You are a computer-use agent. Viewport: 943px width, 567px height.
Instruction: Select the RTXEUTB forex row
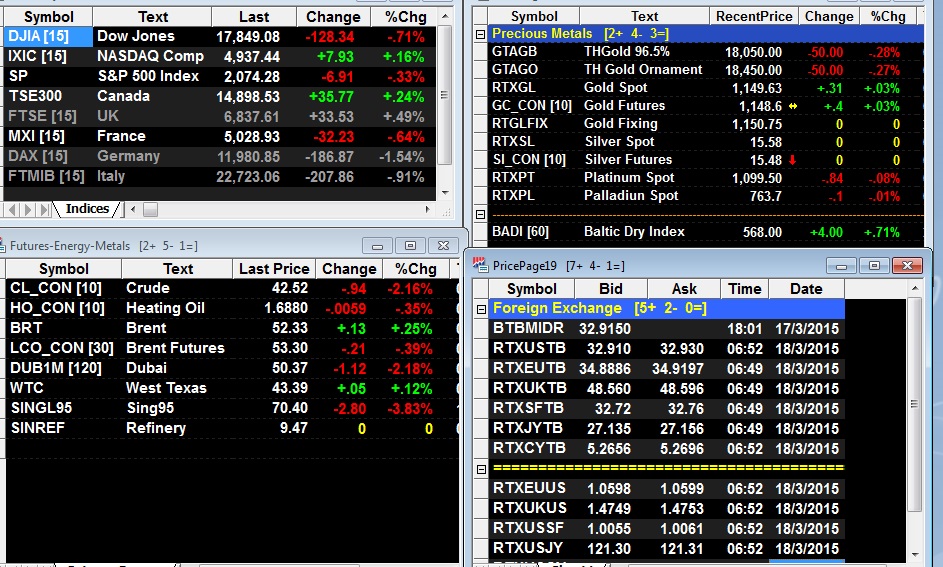click(667, 368)
